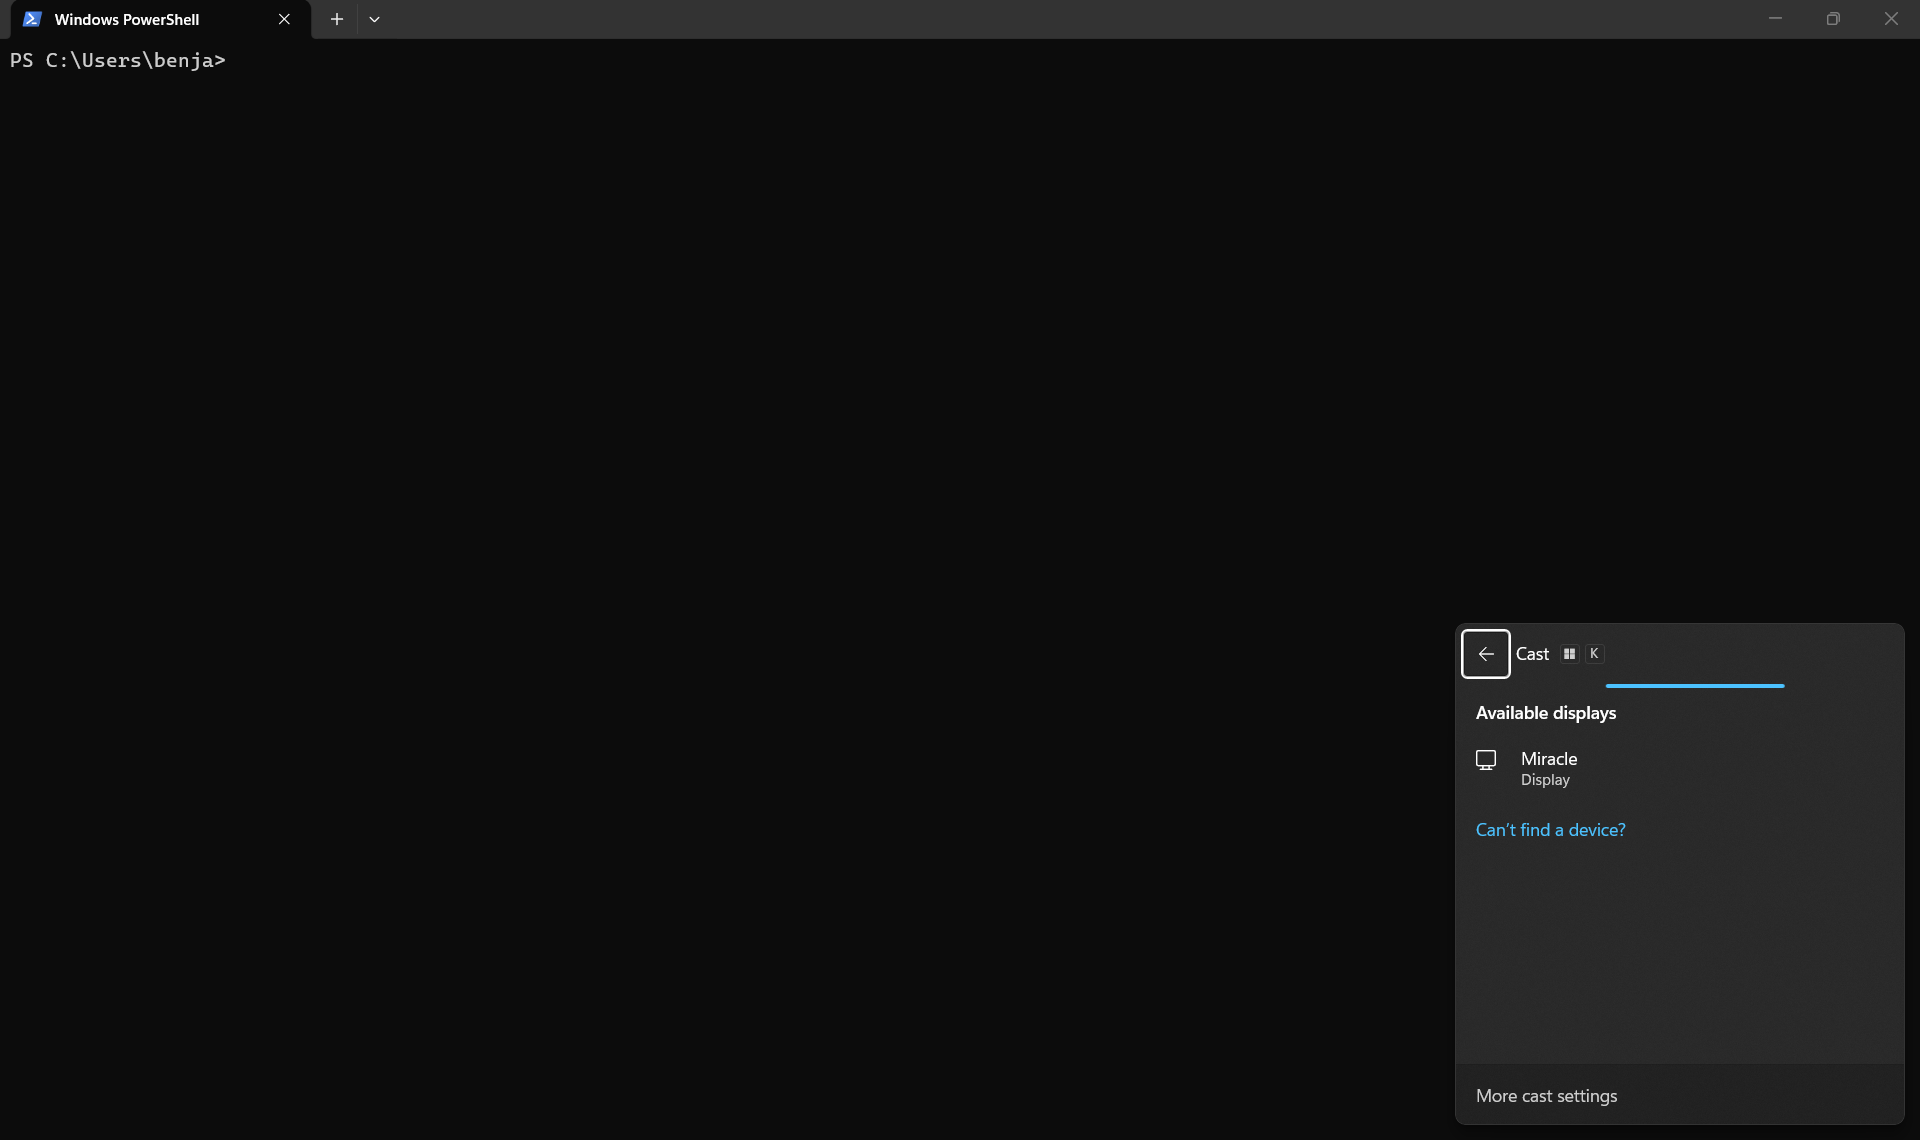The height and width of the screenshot is (1140, 1920).
Task: Click the Cast panel title
Action: (1532, 654)
